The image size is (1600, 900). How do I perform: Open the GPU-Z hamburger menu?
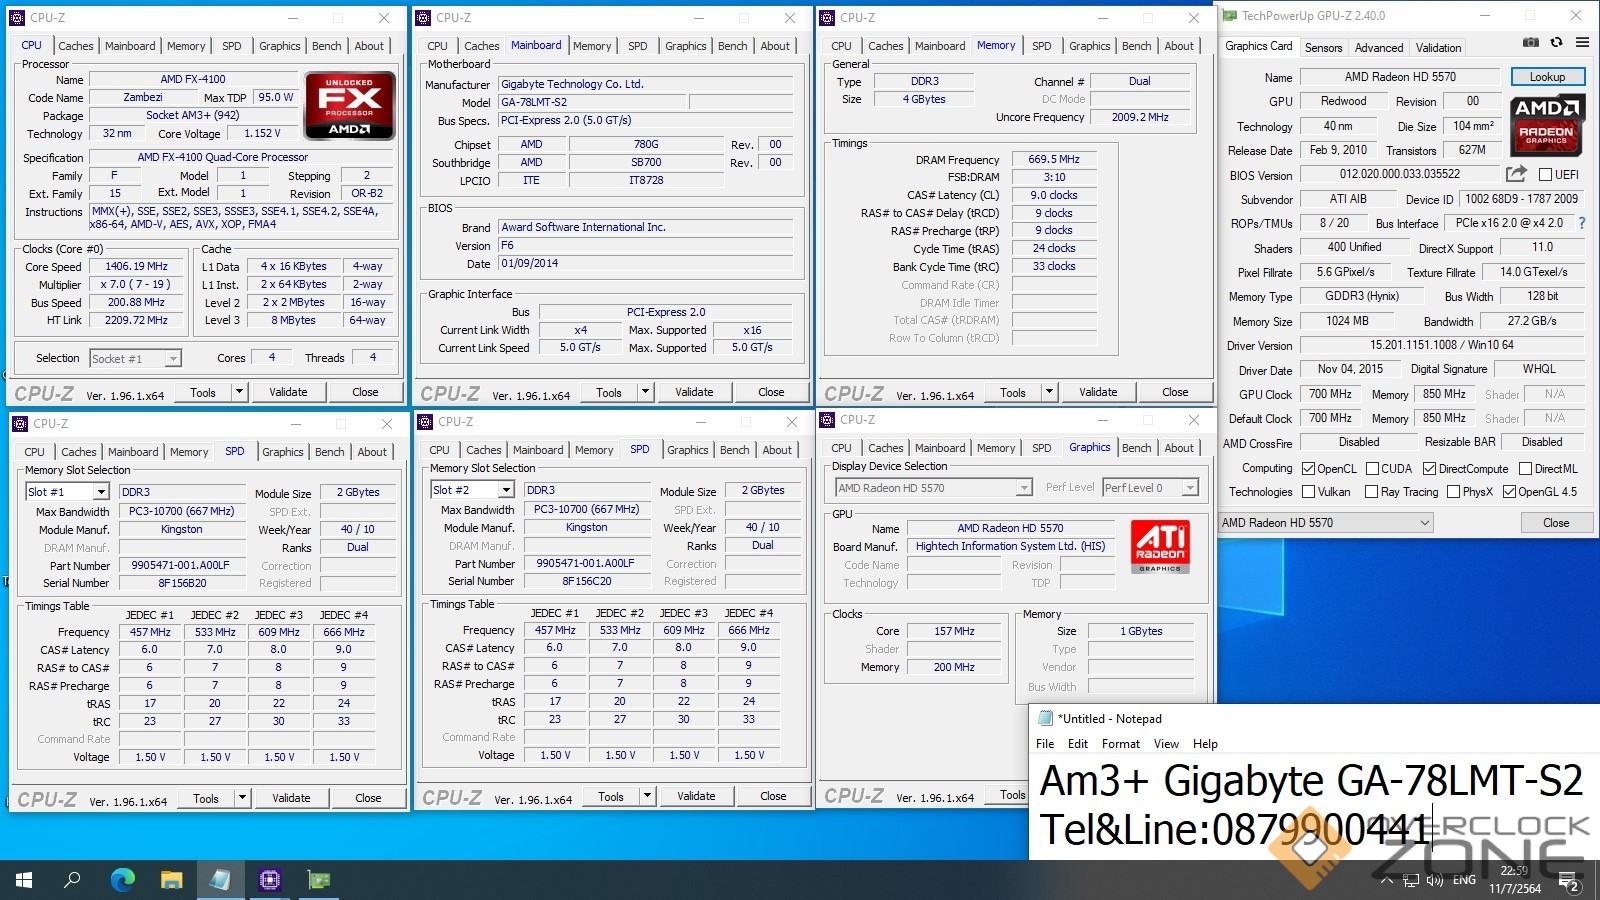click(1582, 42)
